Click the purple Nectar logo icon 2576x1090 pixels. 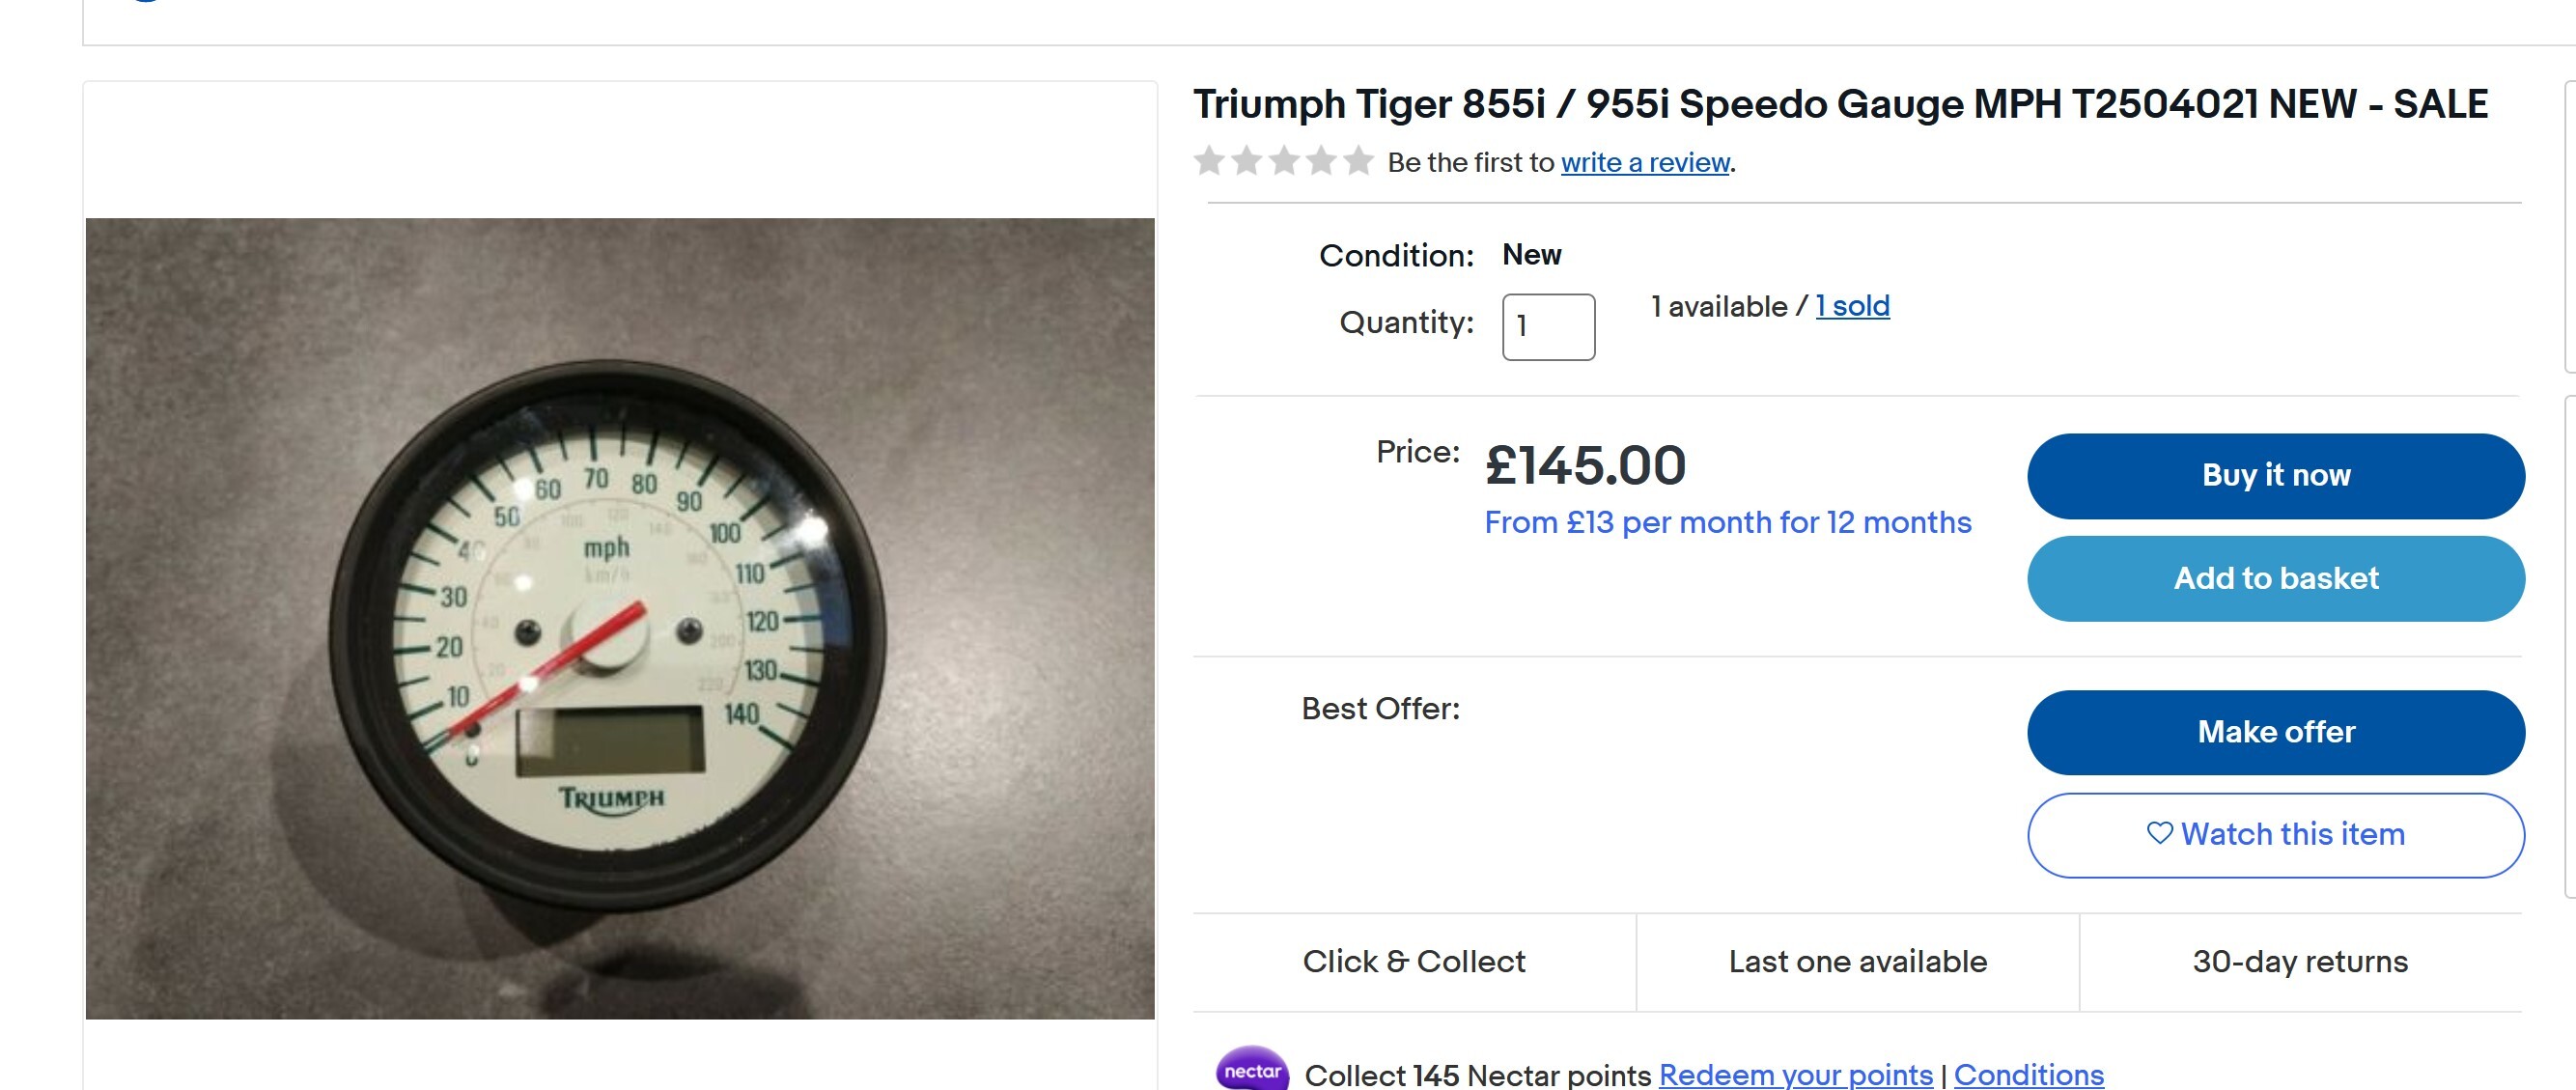tap(1252, 1071)
